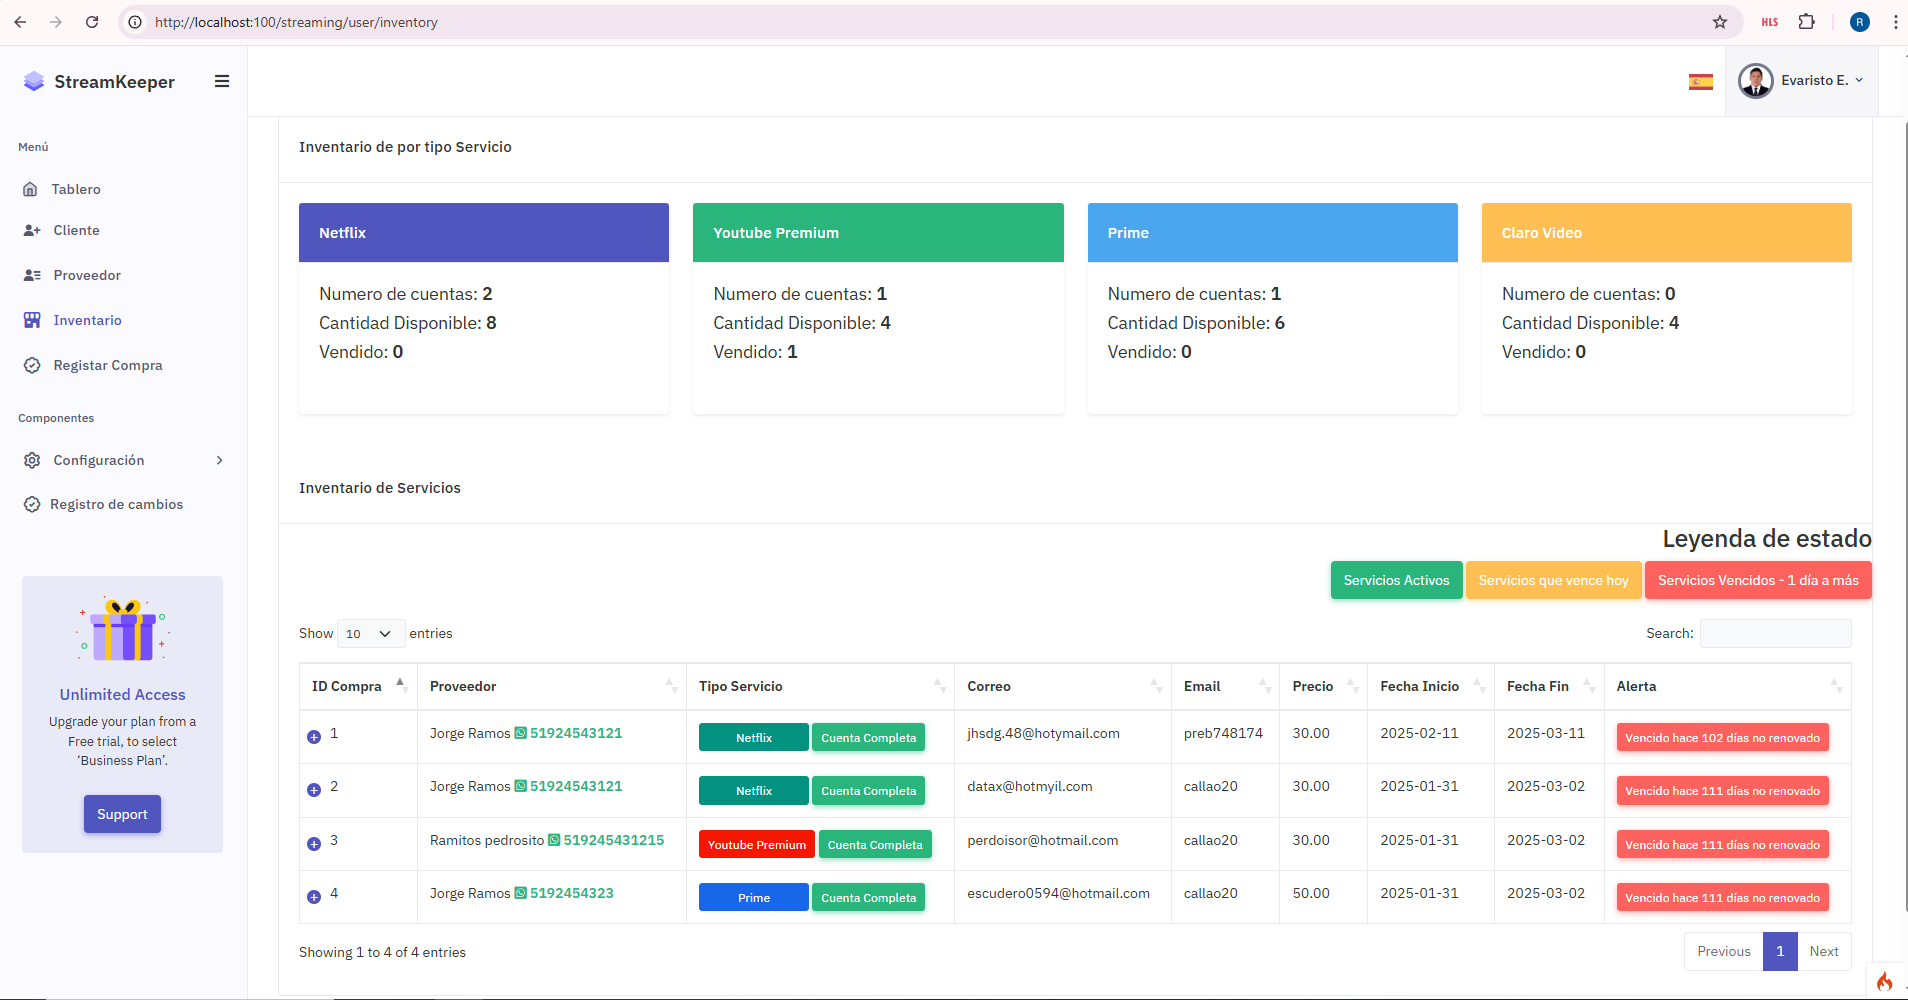Sort table by Fecha Fin column header
The width and height of the screenshot is (1908, 1000).
tap(1549, 686)
